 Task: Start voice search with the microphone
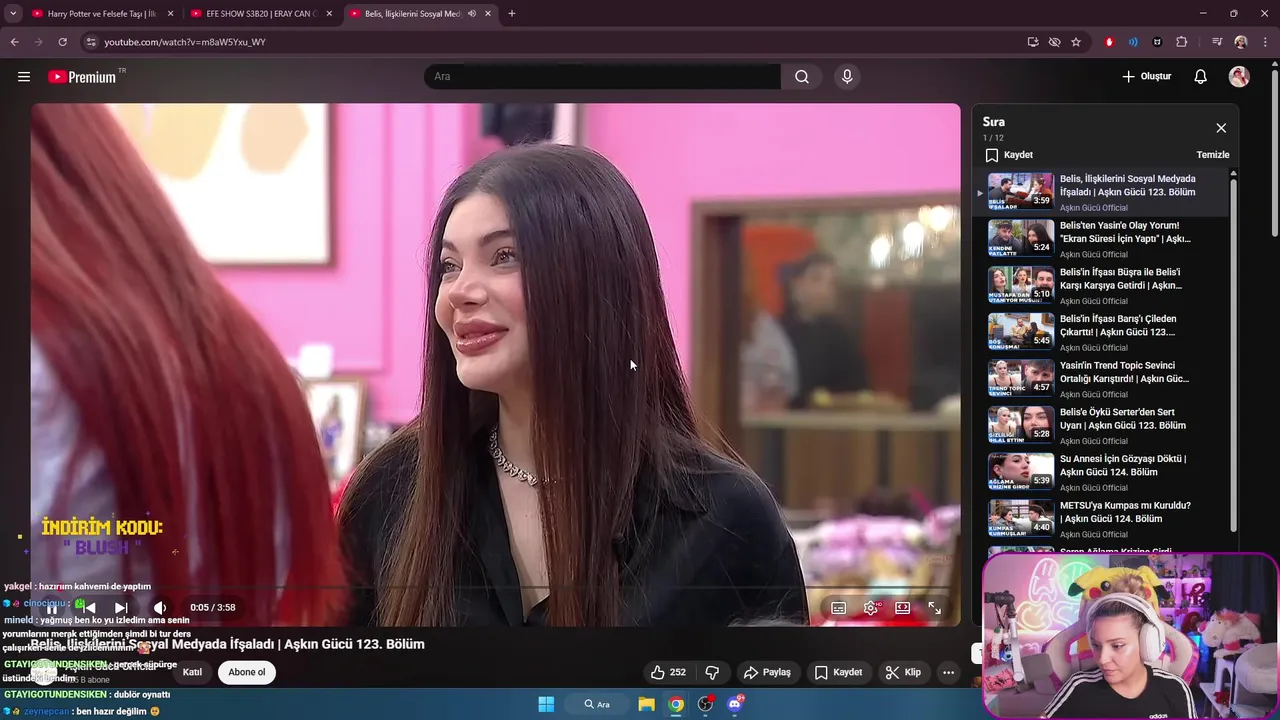[x=847, y=77]
